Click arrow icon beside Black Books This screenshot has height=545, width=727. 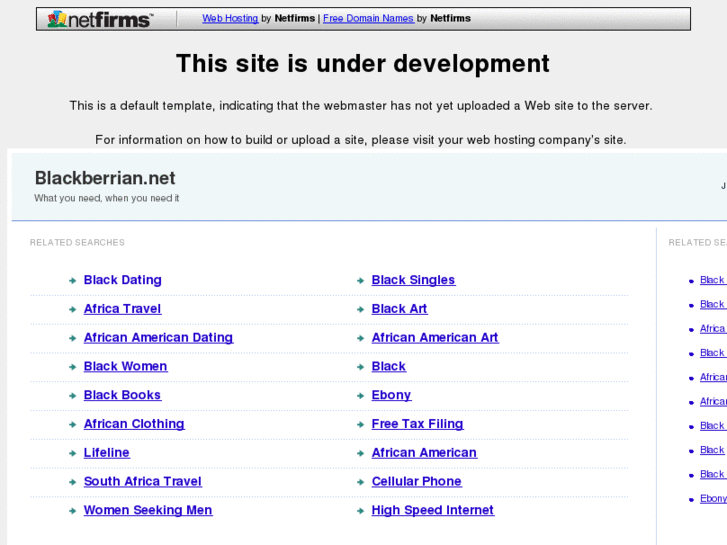coord(72,396)
